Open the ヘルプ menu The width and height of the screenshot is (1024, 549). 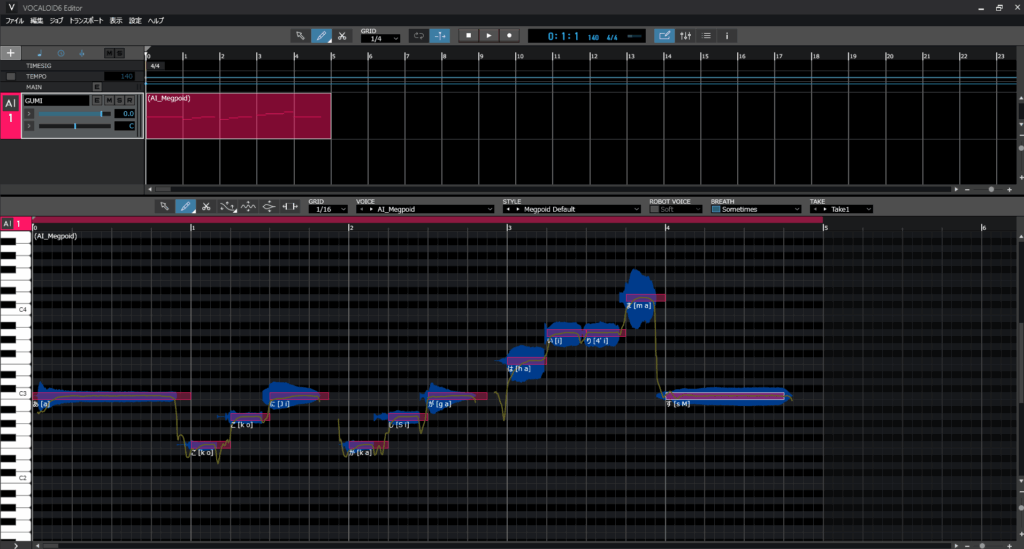[x=156, y=21]
